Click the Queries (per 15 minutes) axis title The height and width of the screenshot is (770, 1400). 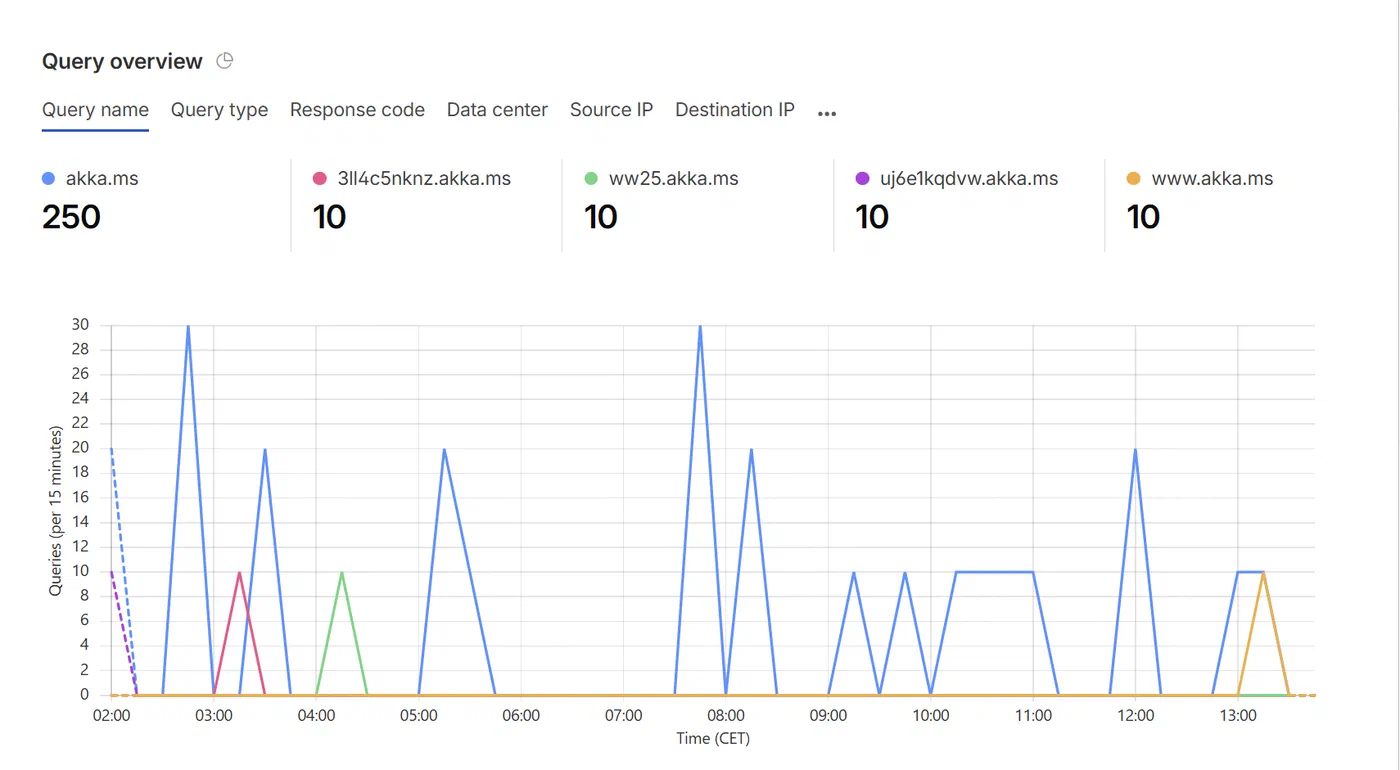click(x=56, y=511)
